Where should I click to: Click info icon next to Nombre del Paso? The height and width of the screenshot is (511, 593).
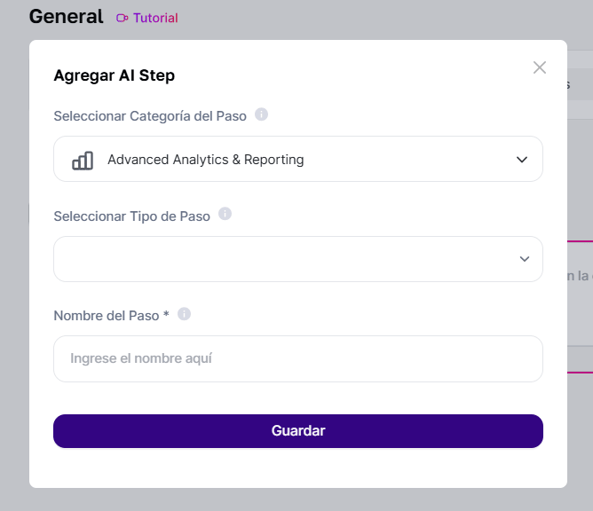click(184, 314)
